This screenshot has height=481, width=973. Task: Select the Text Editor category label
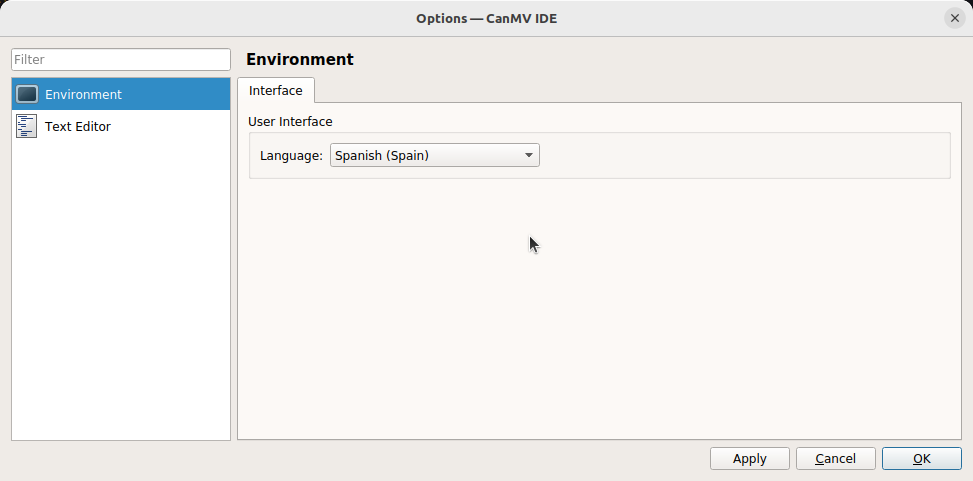78,127
